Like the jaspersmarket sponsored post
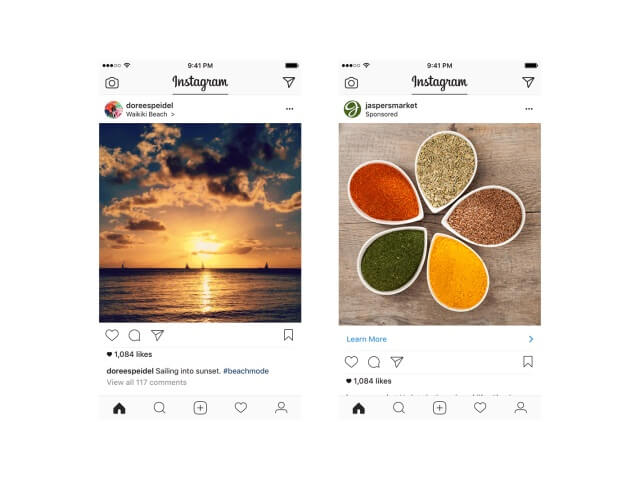This screenshot has height=480, width=640. click(351, 362)
